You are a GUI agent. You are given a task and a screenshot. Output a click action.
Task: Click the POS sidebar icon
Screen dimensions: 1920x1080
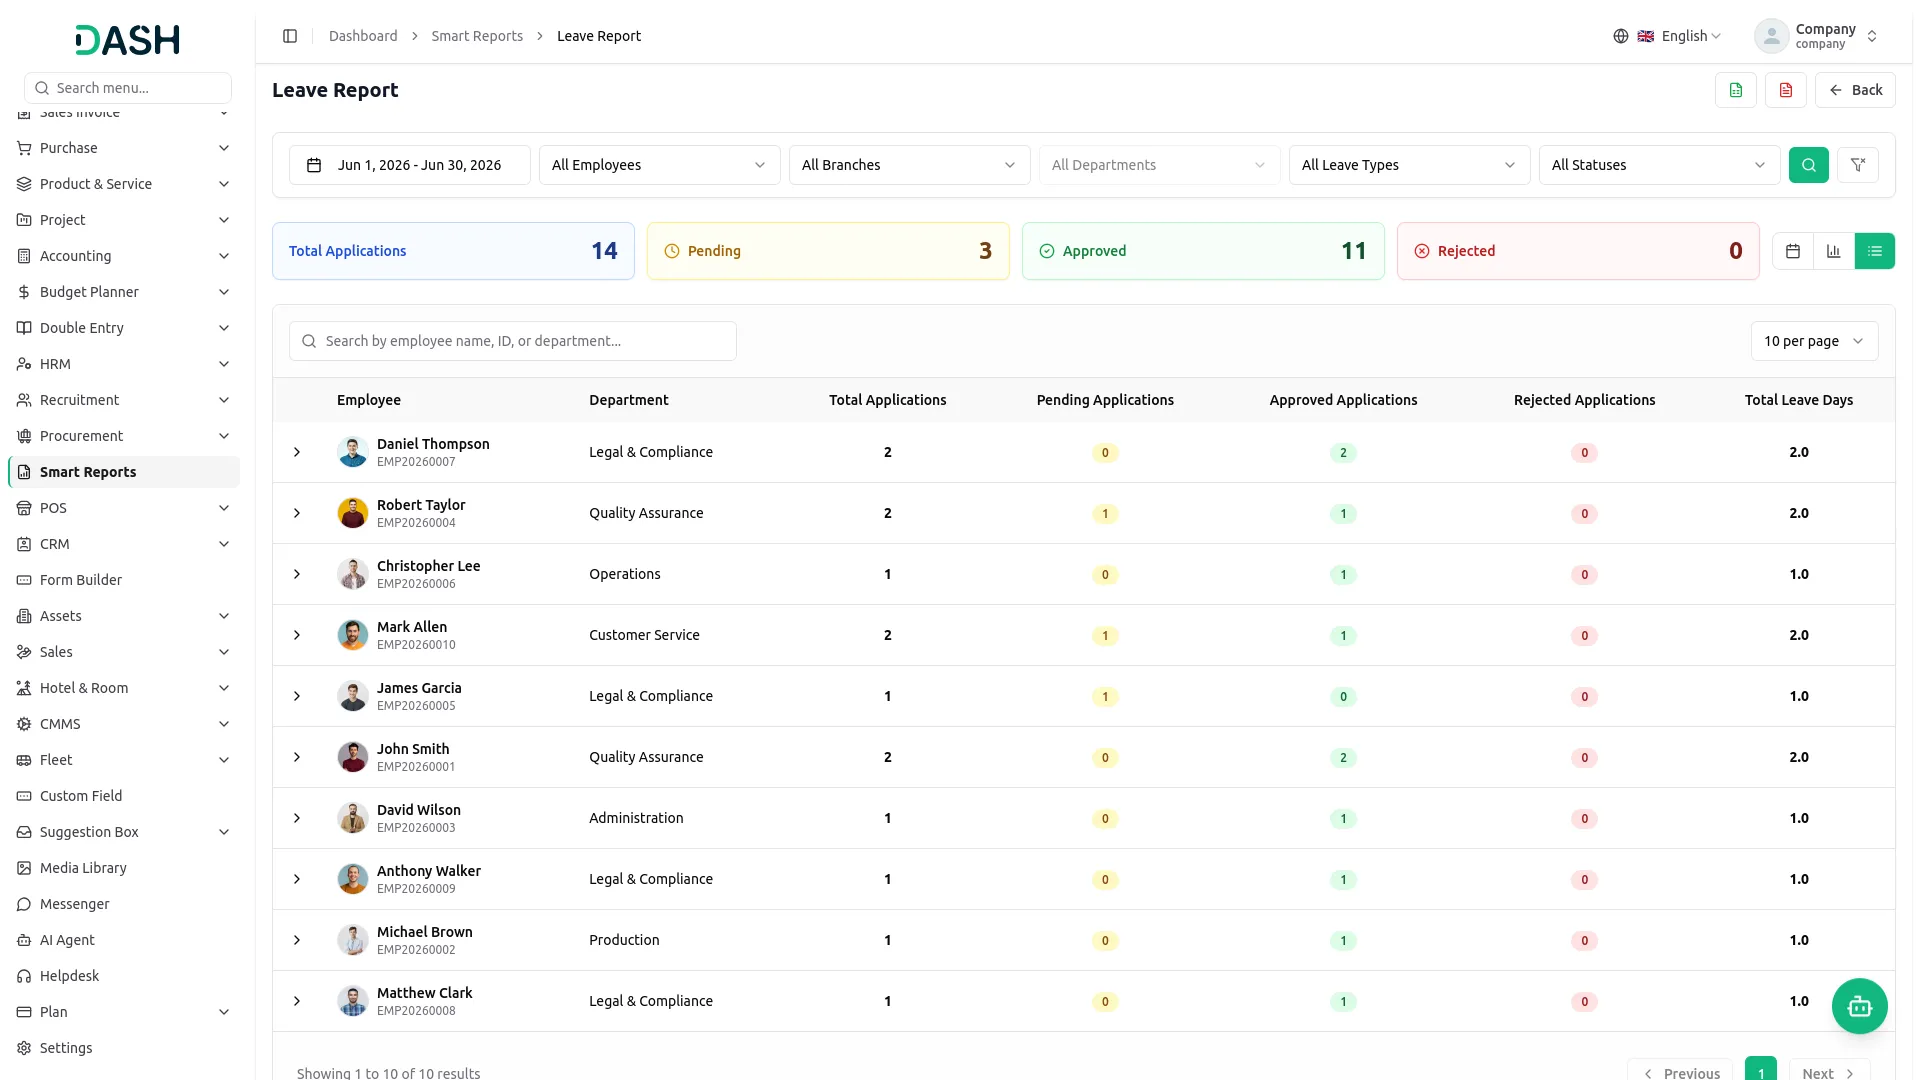pyautogui.click(x=24, y=508)
